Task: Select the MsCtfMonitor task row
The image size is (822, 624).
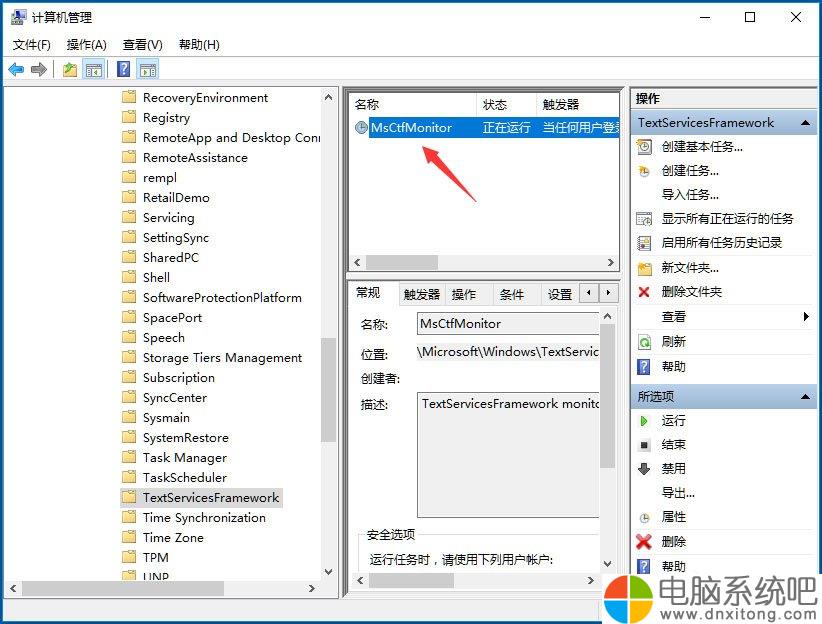Action: click(x=485, y=127)
